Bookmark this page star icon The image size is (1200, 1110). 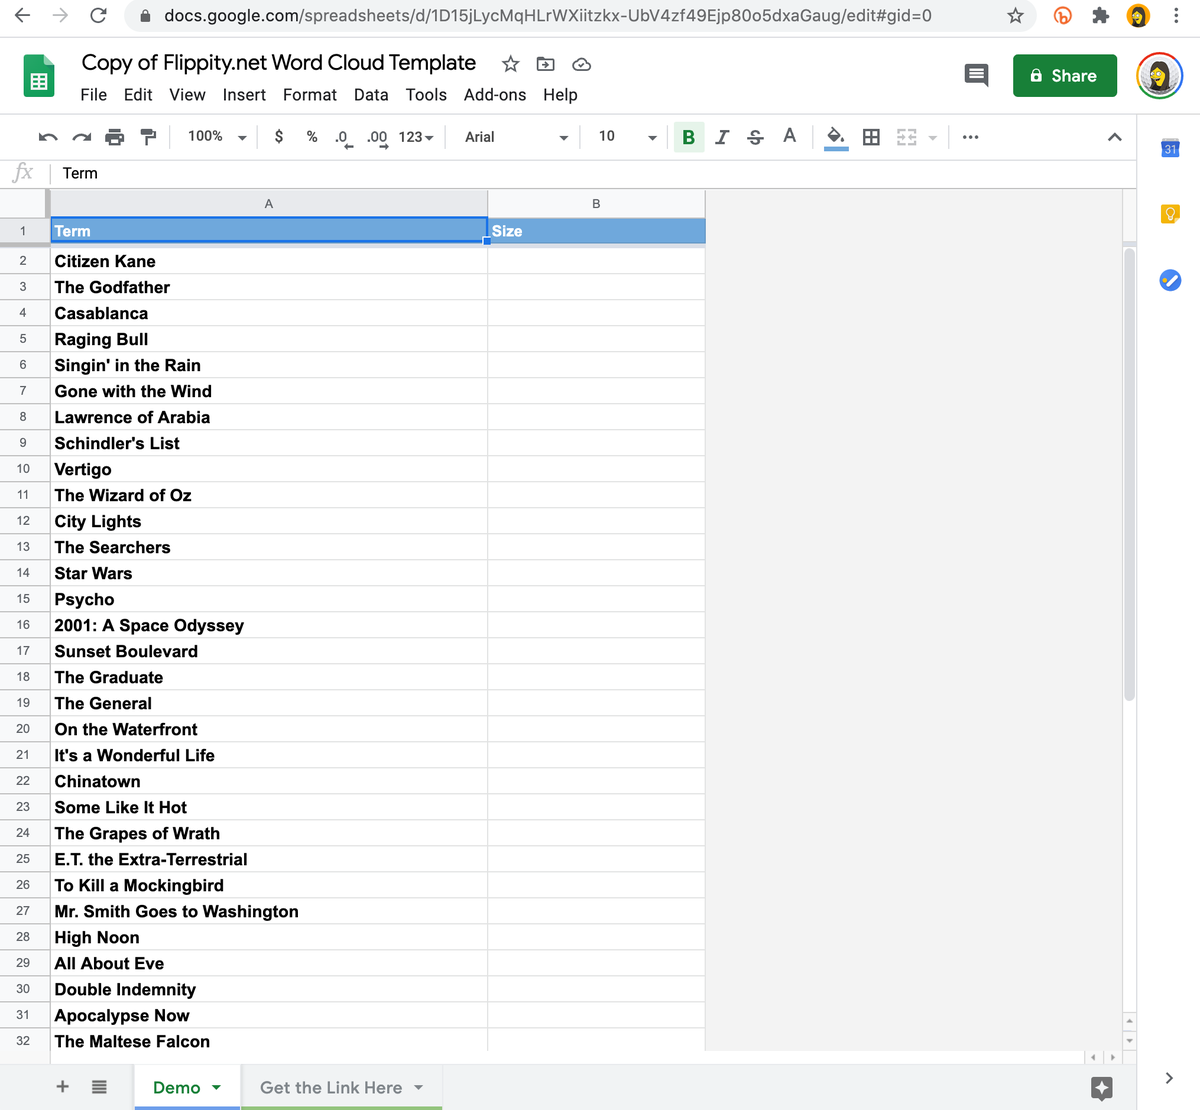[x=1015, y=15]
